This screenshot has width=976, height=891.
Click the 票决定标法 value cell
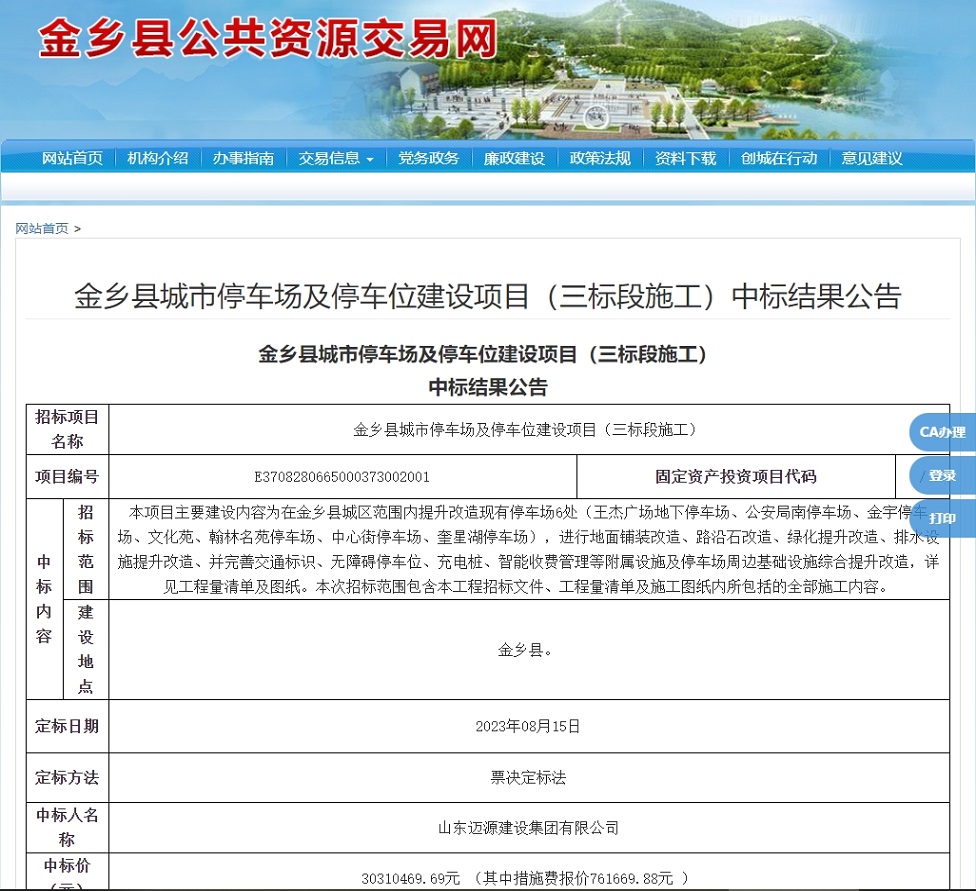click(528, 777)
